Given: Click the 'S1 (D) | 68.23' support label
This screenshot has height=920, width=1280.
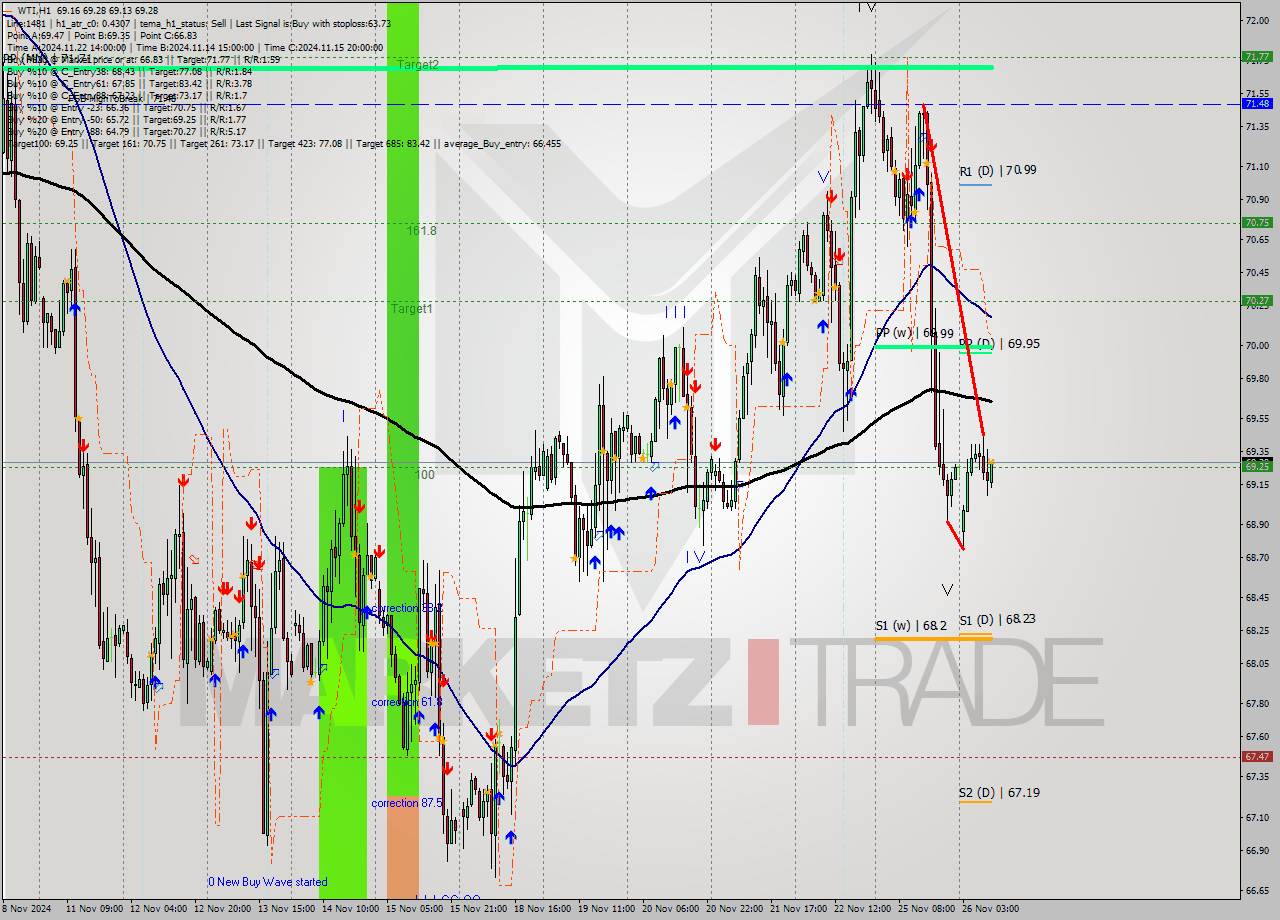Looking at the screenshot, I should (x=997, y=619).
